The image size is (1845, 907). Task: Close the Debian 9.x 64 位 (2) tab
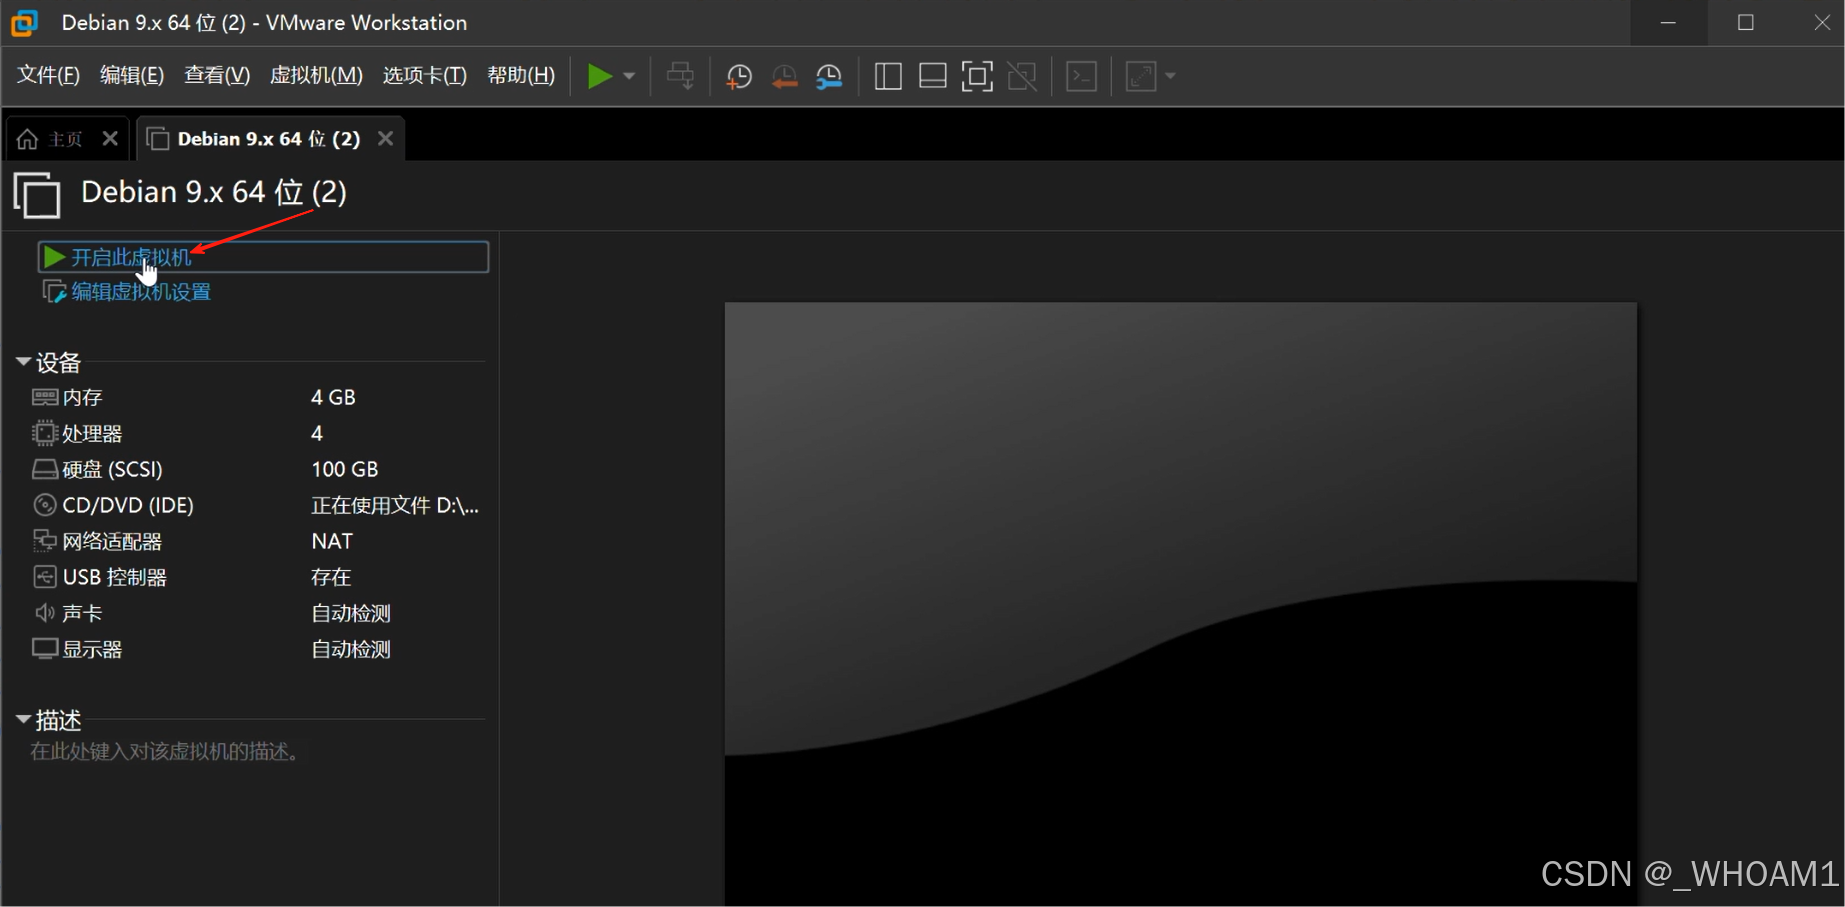pos(385,139)
